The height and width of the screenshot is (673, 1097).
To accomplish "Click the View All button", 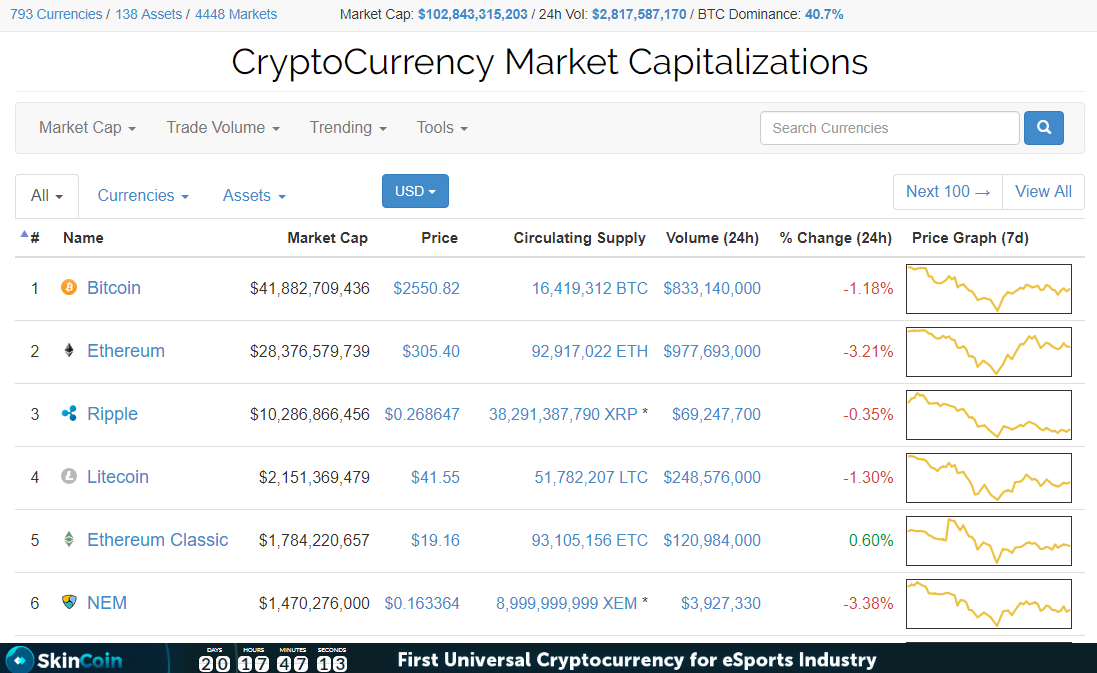I will pyautogui.click(x=1043, y=192).
